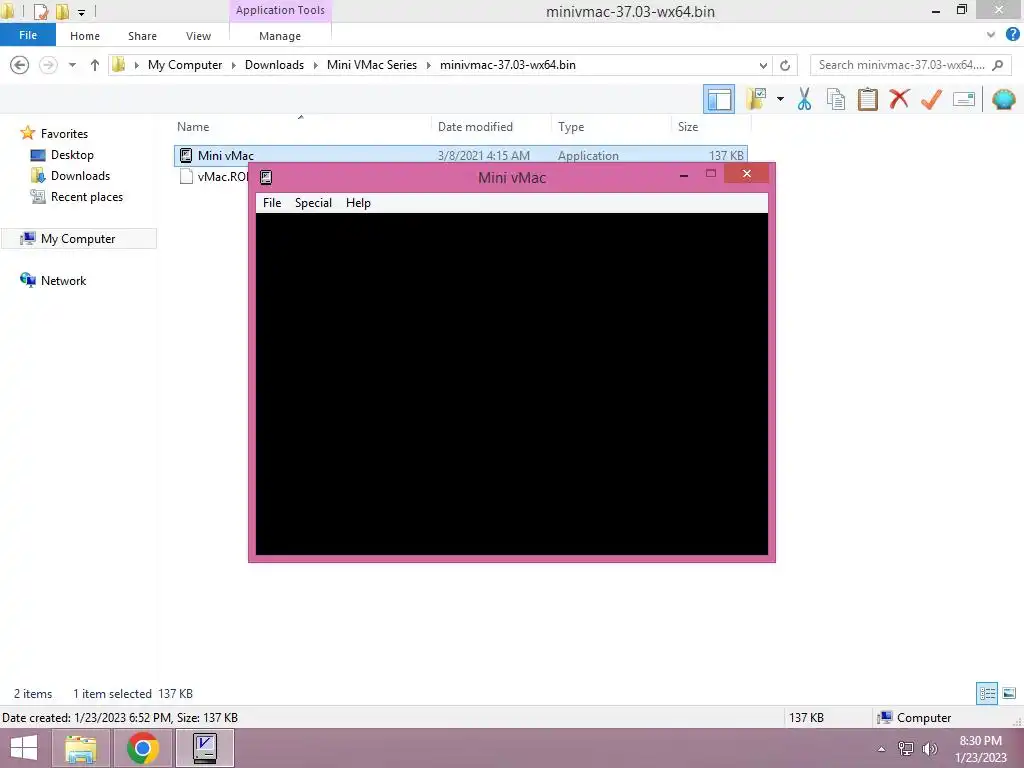Click the Mini vMac title bar icon

266,177
